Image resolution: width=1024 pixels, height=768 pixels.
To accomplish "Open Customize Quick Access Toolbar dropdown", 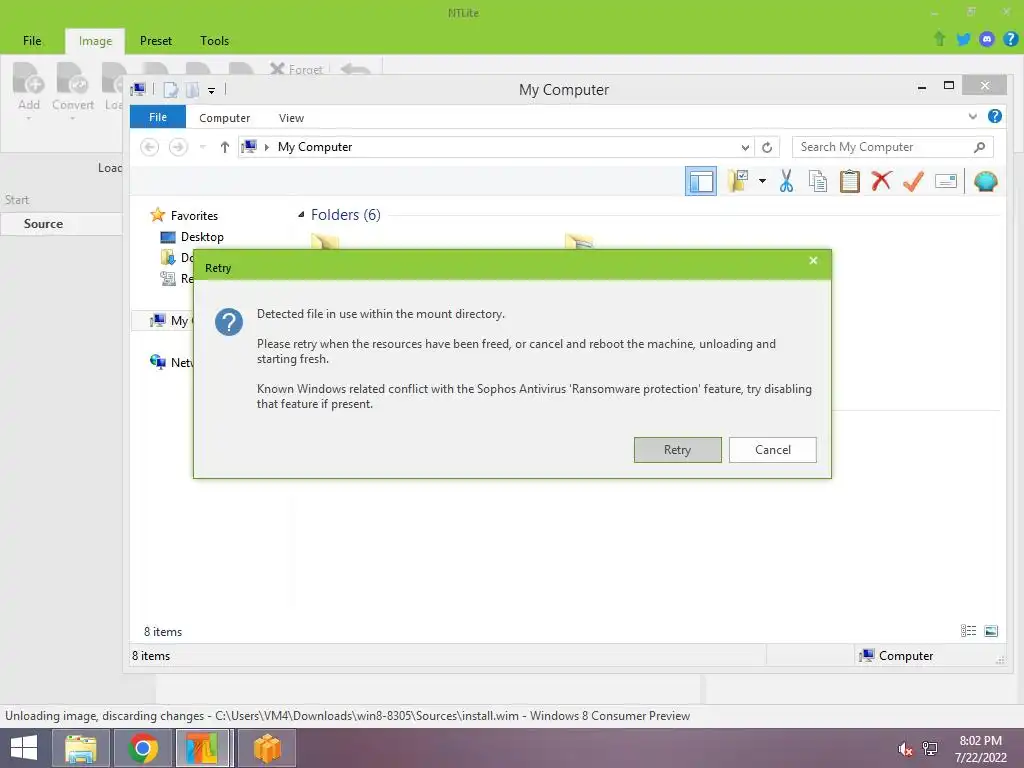I will click(x=212, y=90).
